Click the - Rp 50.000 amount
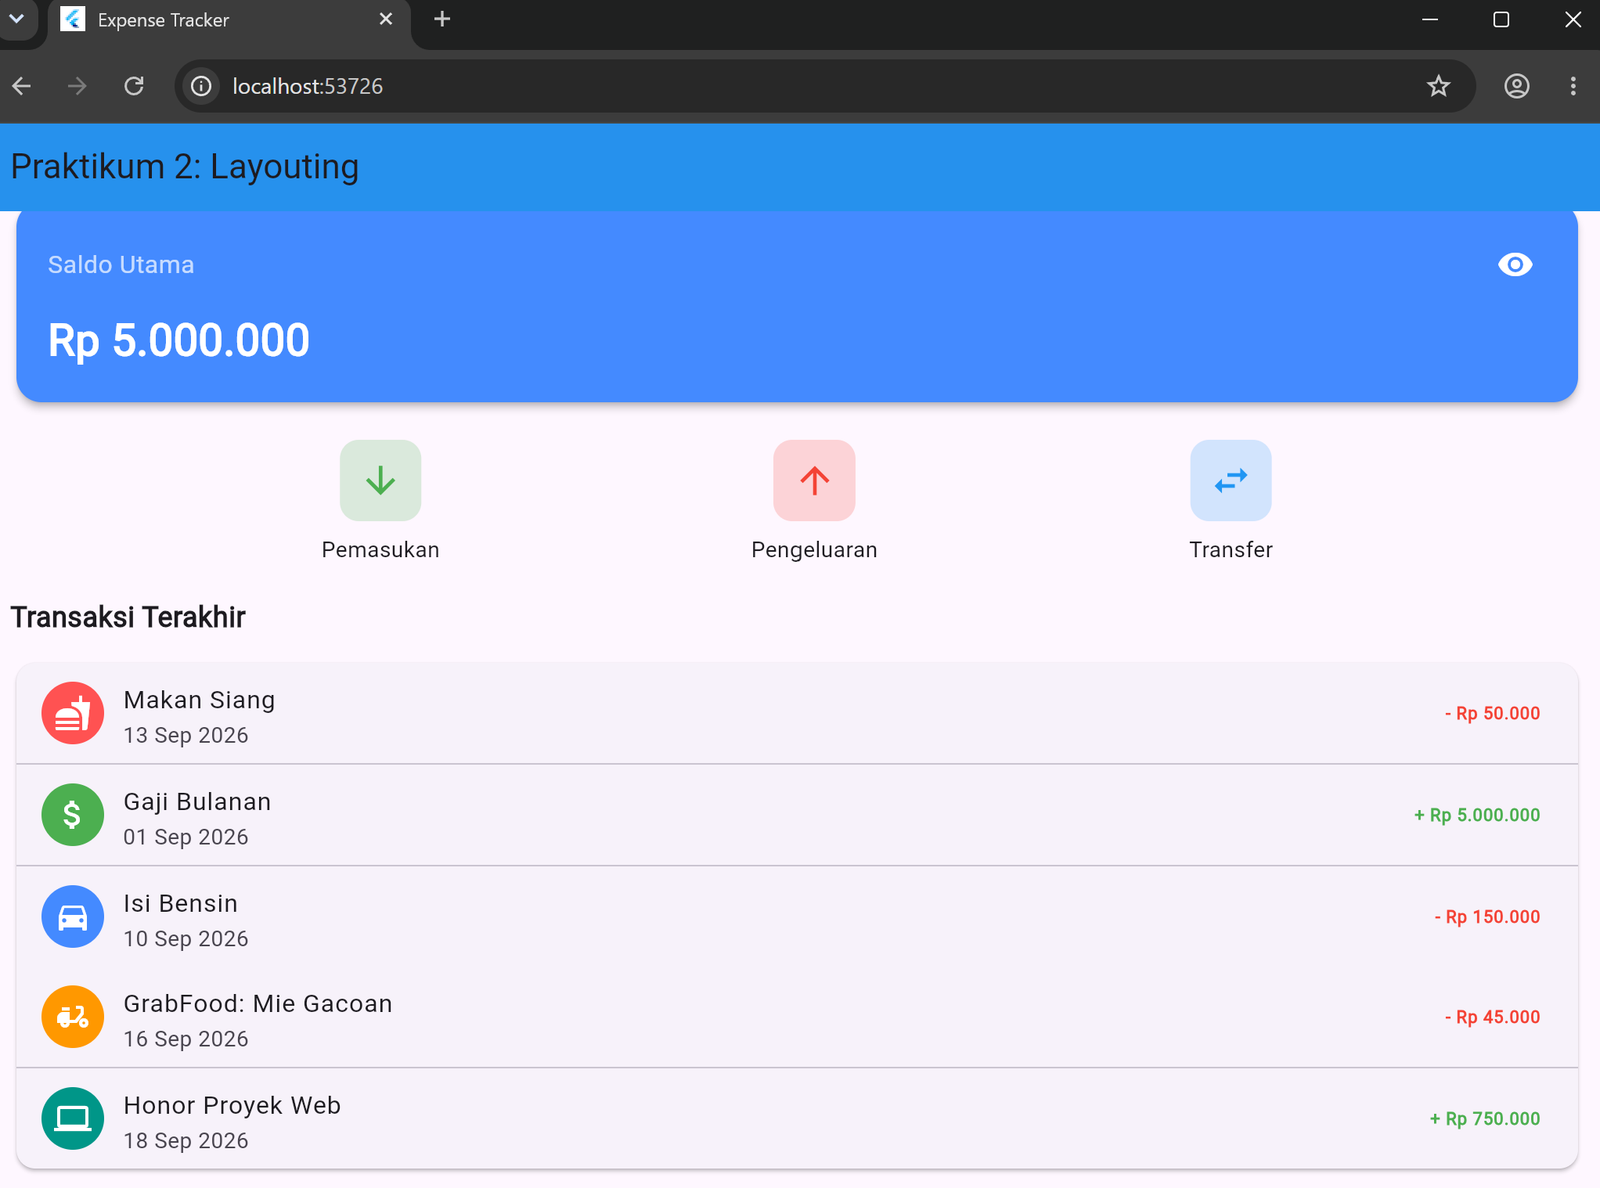Viewport: 1600px width, 1188px height. (x=1492, y=713)
